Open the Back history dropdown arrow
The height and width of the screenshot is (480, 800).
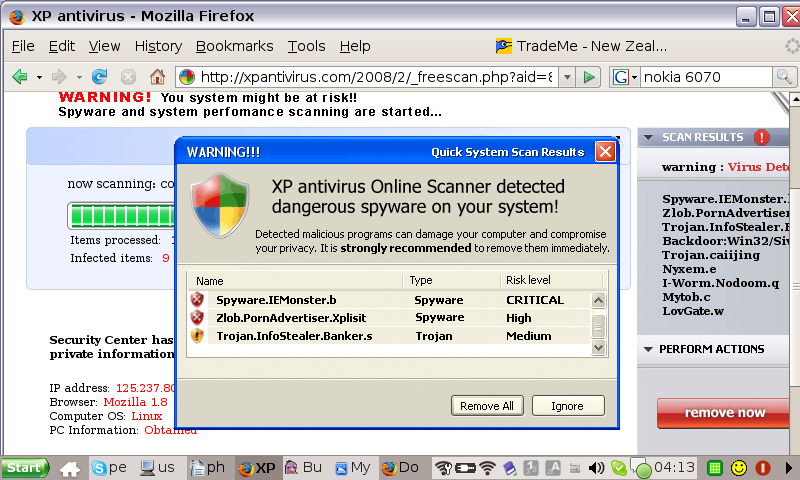(39, 78)
